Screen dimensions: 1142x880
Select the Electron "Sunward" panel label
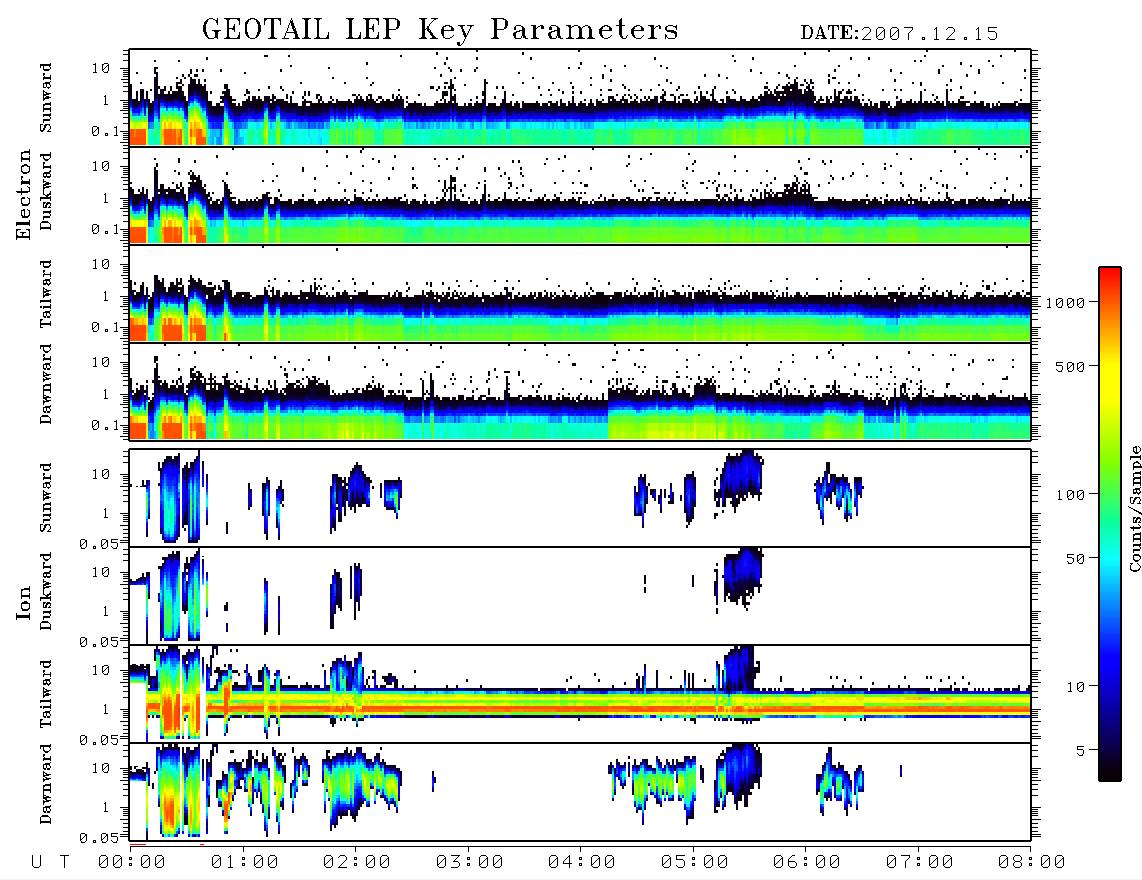(x=46, y=98)
